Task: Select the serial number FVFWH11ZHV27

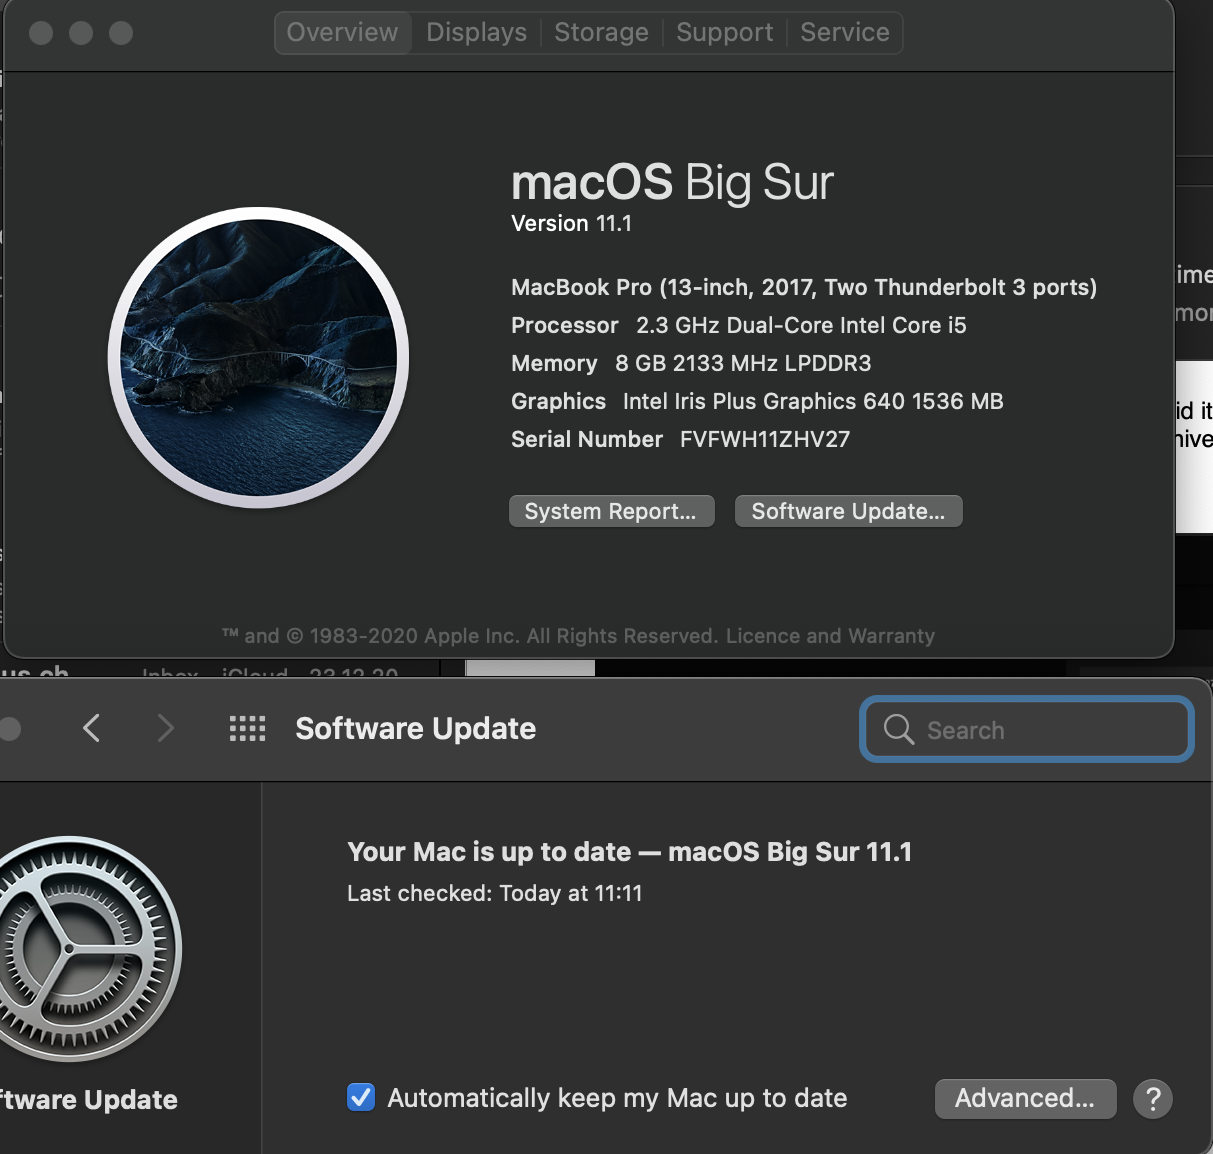Action: click(765, 439)
